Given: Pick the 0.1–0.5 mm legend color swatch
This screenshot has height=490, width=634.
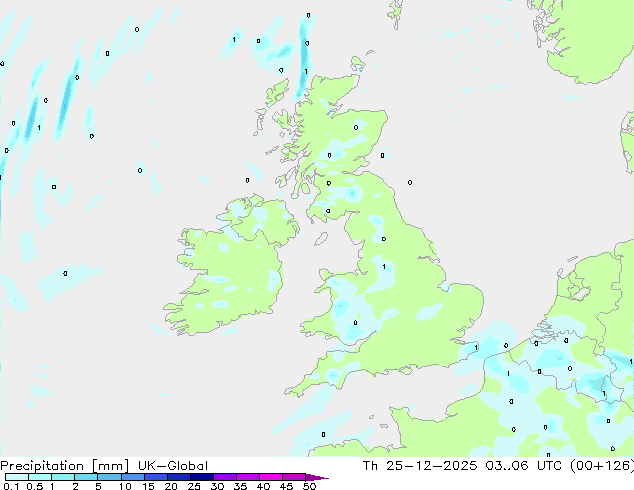Looking at the screenshot, I should (17, 477).
